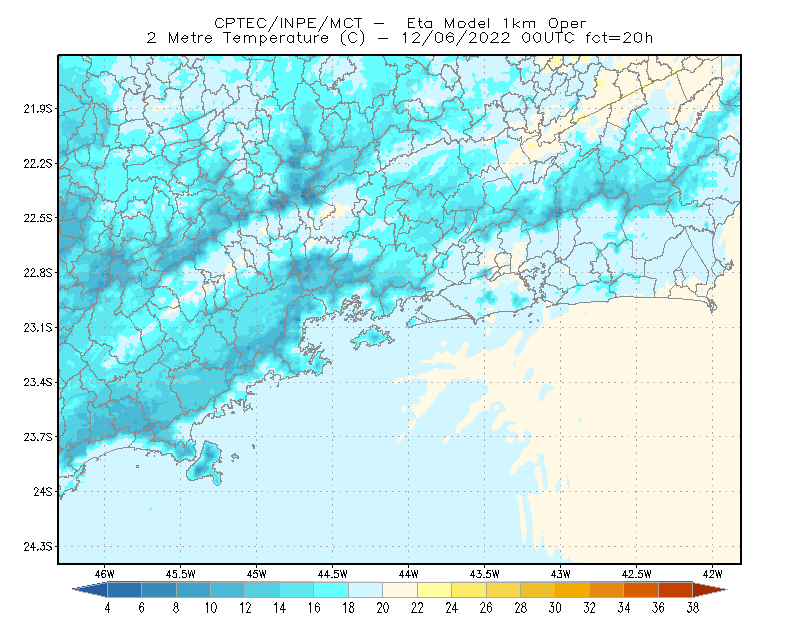Click the 20 to 22 cream color swatch
This screenshot has width=800, height=618.
point(400,590)
